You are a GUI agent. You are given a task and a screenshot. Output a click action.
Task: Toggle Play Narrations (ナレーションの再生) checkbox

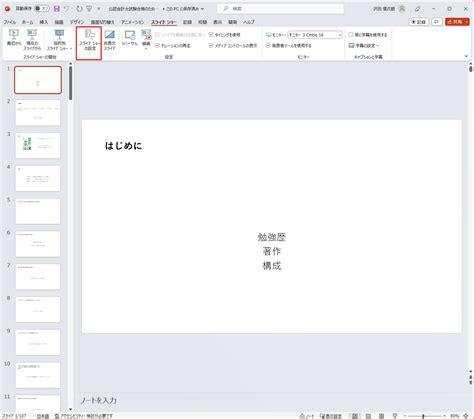[x=157, y=45]
